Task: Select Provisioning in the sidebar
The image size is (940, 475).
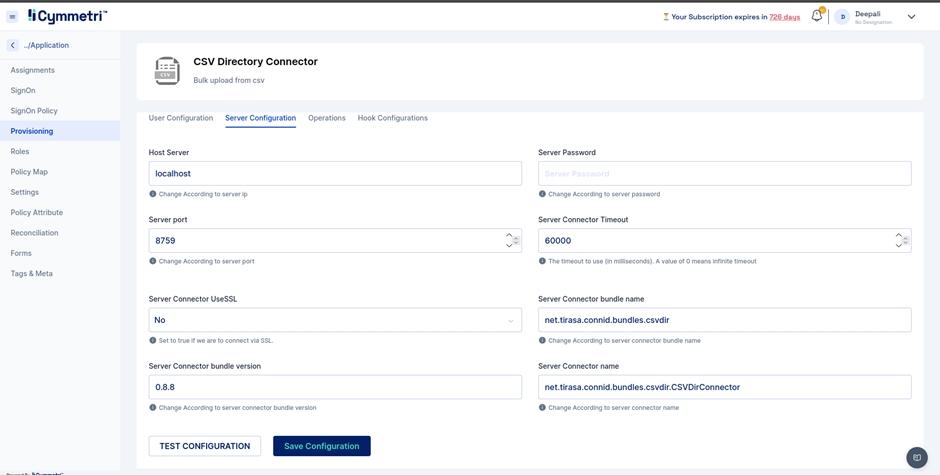Action: click(60, 131)
